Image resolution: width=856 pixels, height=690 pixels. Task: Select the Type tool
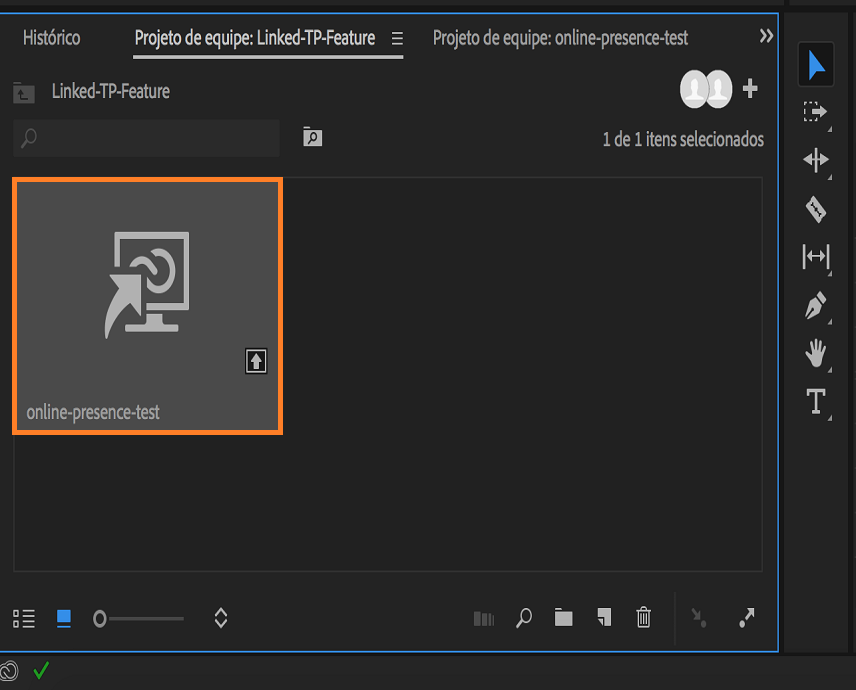(816, 401)
